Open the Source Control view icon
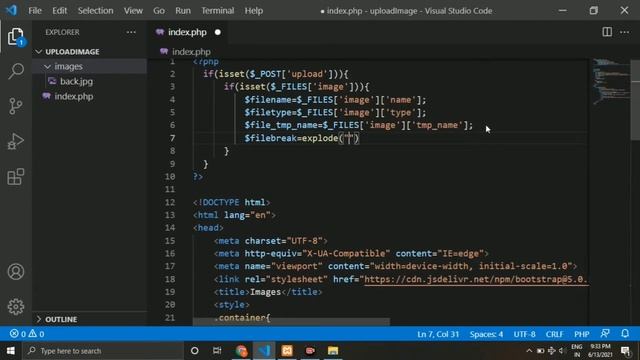The image size is (640, 360). (16, 106)
